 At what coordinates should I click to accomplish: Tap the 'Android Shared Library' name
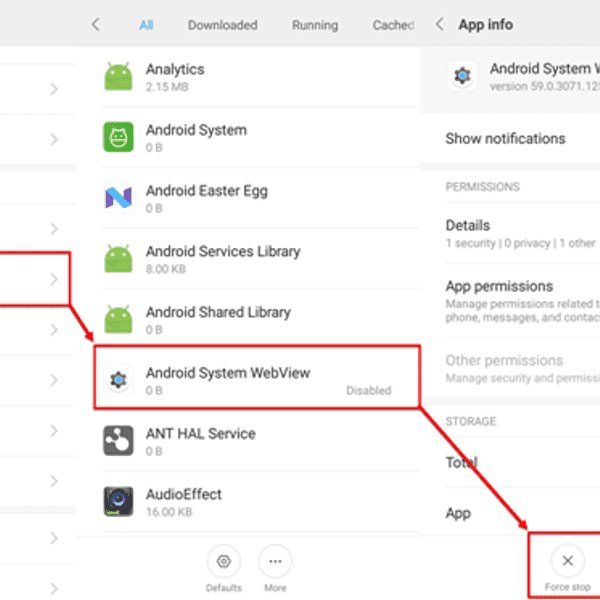tap(218, 312)
